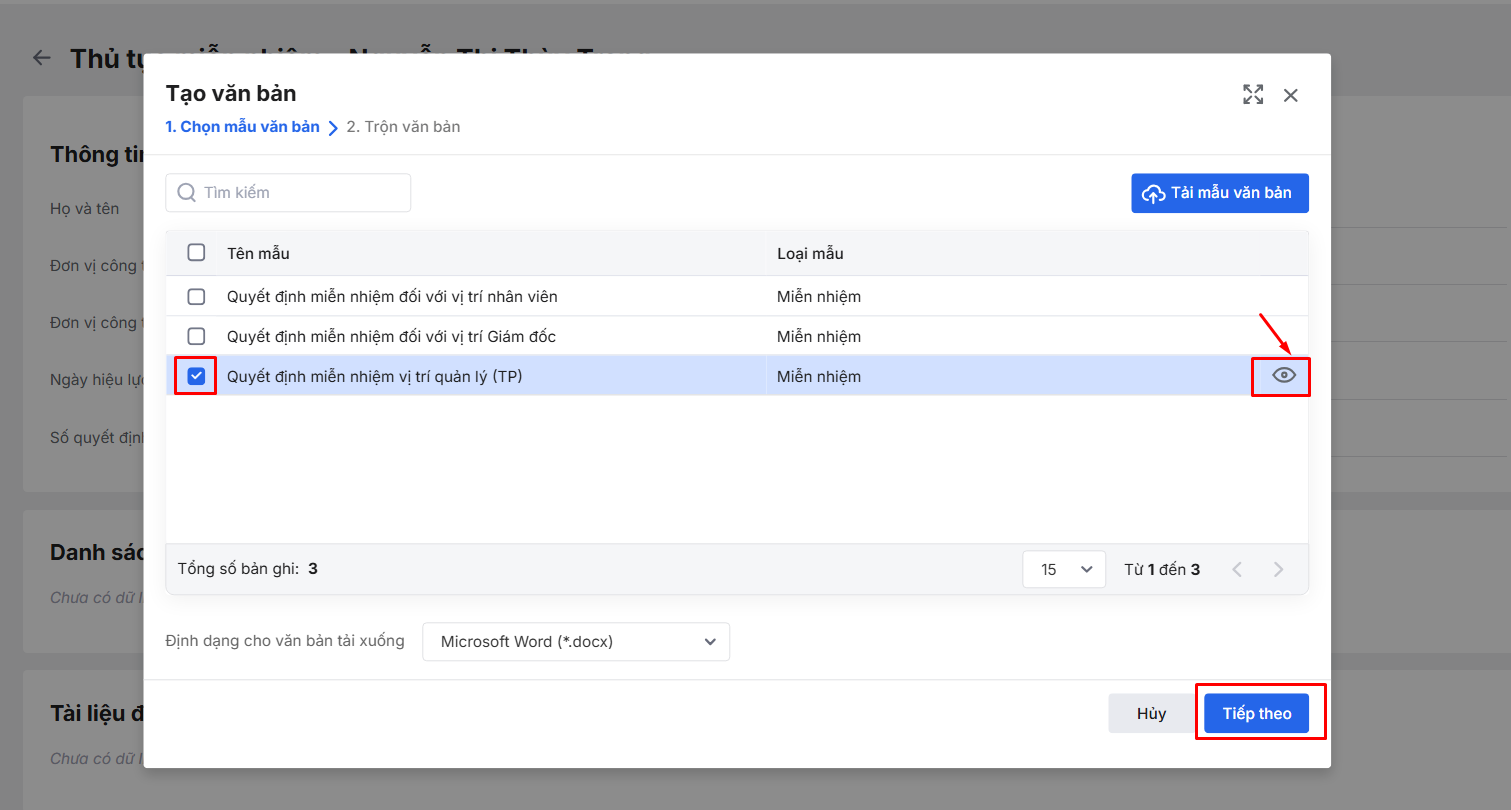The height and width of the screenshot is (810, 1511).
Task: Check template for vị trí Giám đốc
Action: (x=197, y=337)
